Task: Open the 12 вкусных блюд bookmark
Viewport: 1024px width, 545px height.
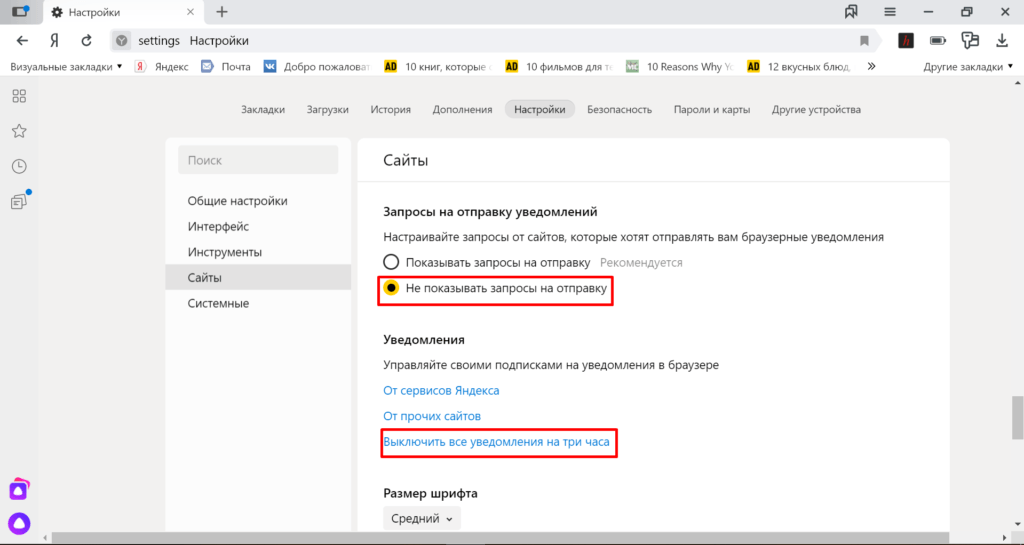Action: click(799, 67)
